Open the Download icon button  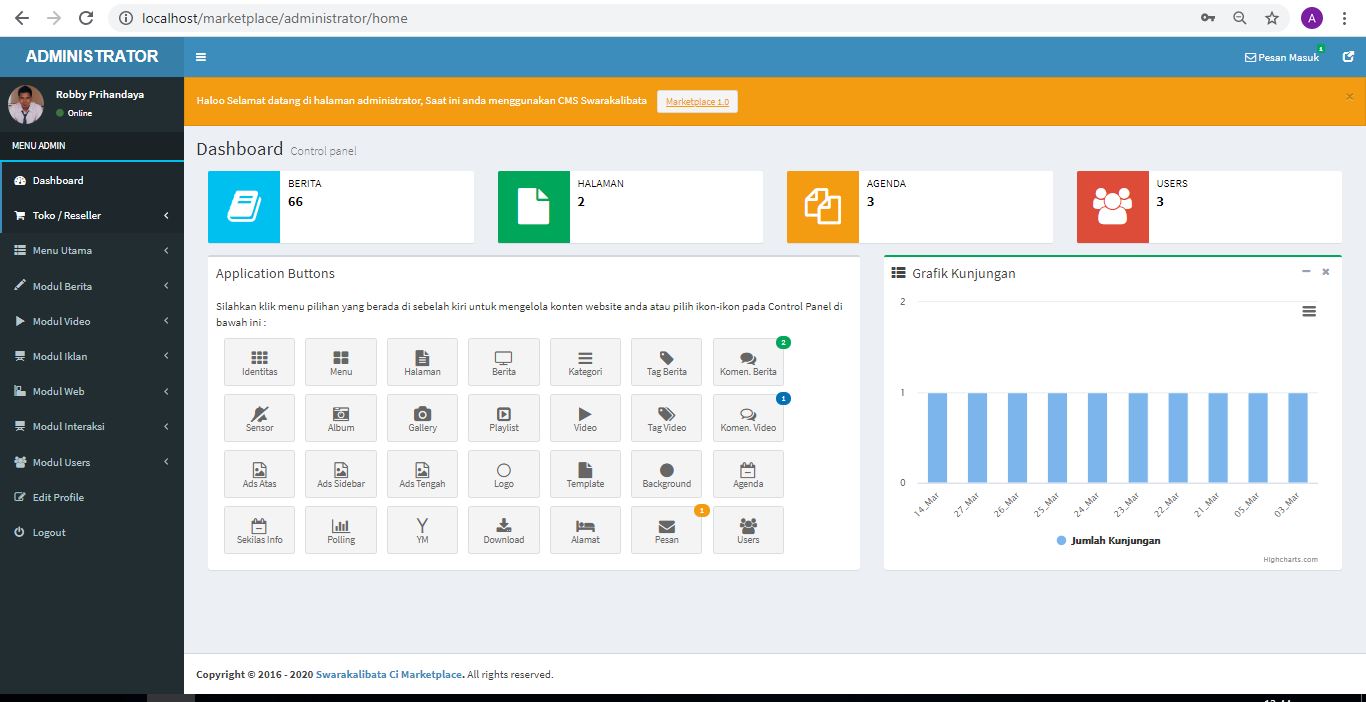503,530
